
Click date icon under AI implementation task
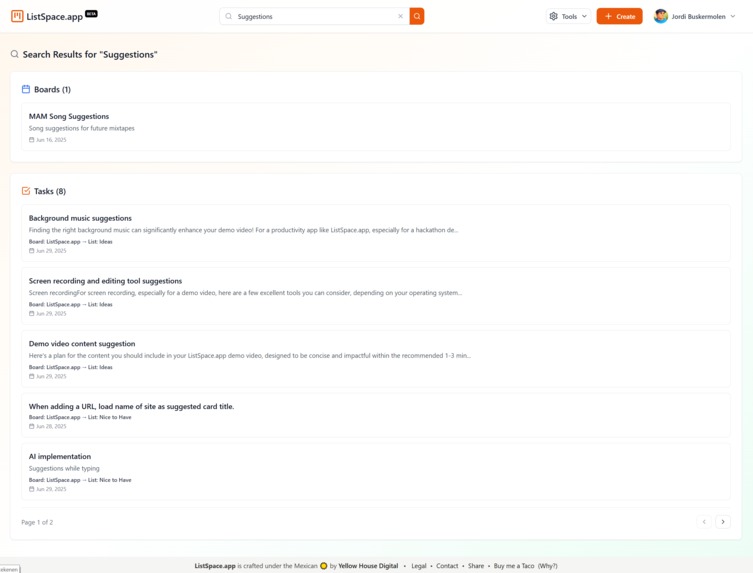pos(32,489)
